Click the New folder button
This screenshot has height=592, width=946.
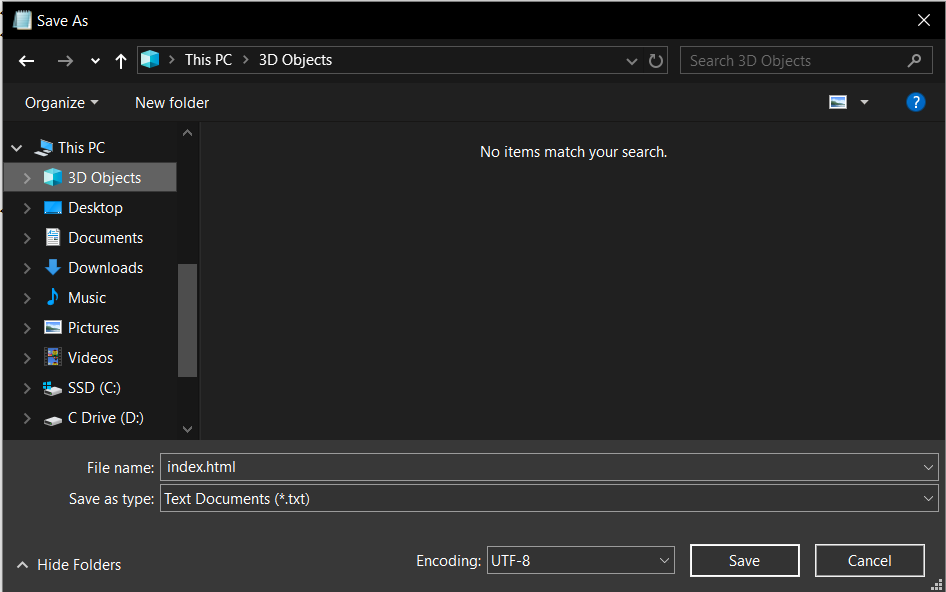tap(171, 102)
